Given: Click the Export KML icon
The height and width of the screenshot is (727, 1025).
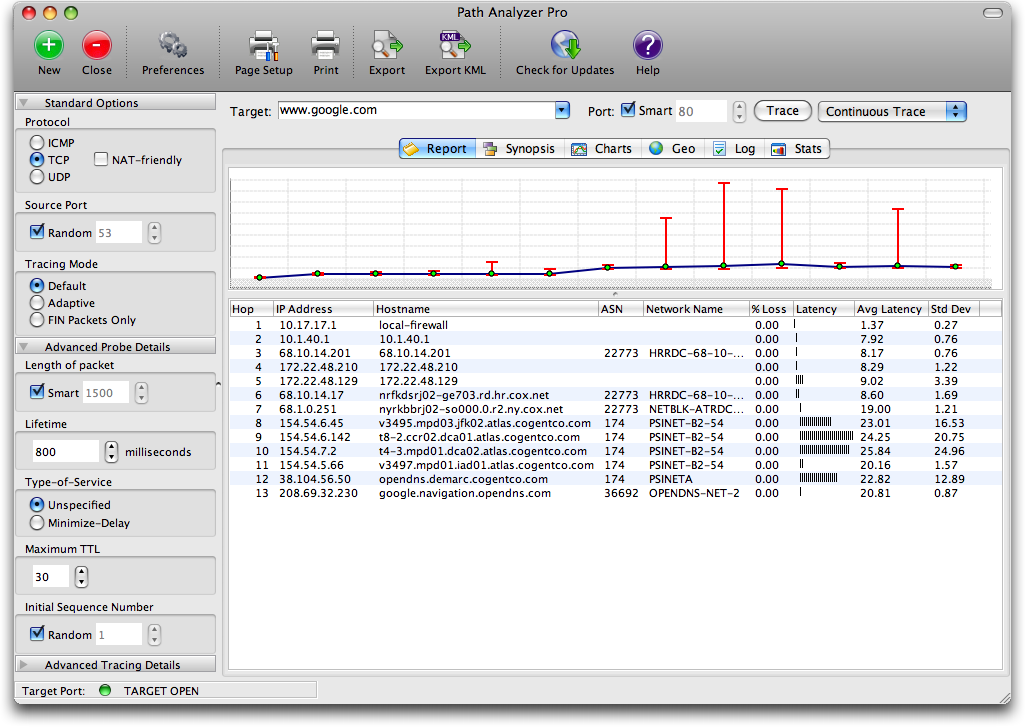Looking at the screenshot, I should (x=455, y=46).
